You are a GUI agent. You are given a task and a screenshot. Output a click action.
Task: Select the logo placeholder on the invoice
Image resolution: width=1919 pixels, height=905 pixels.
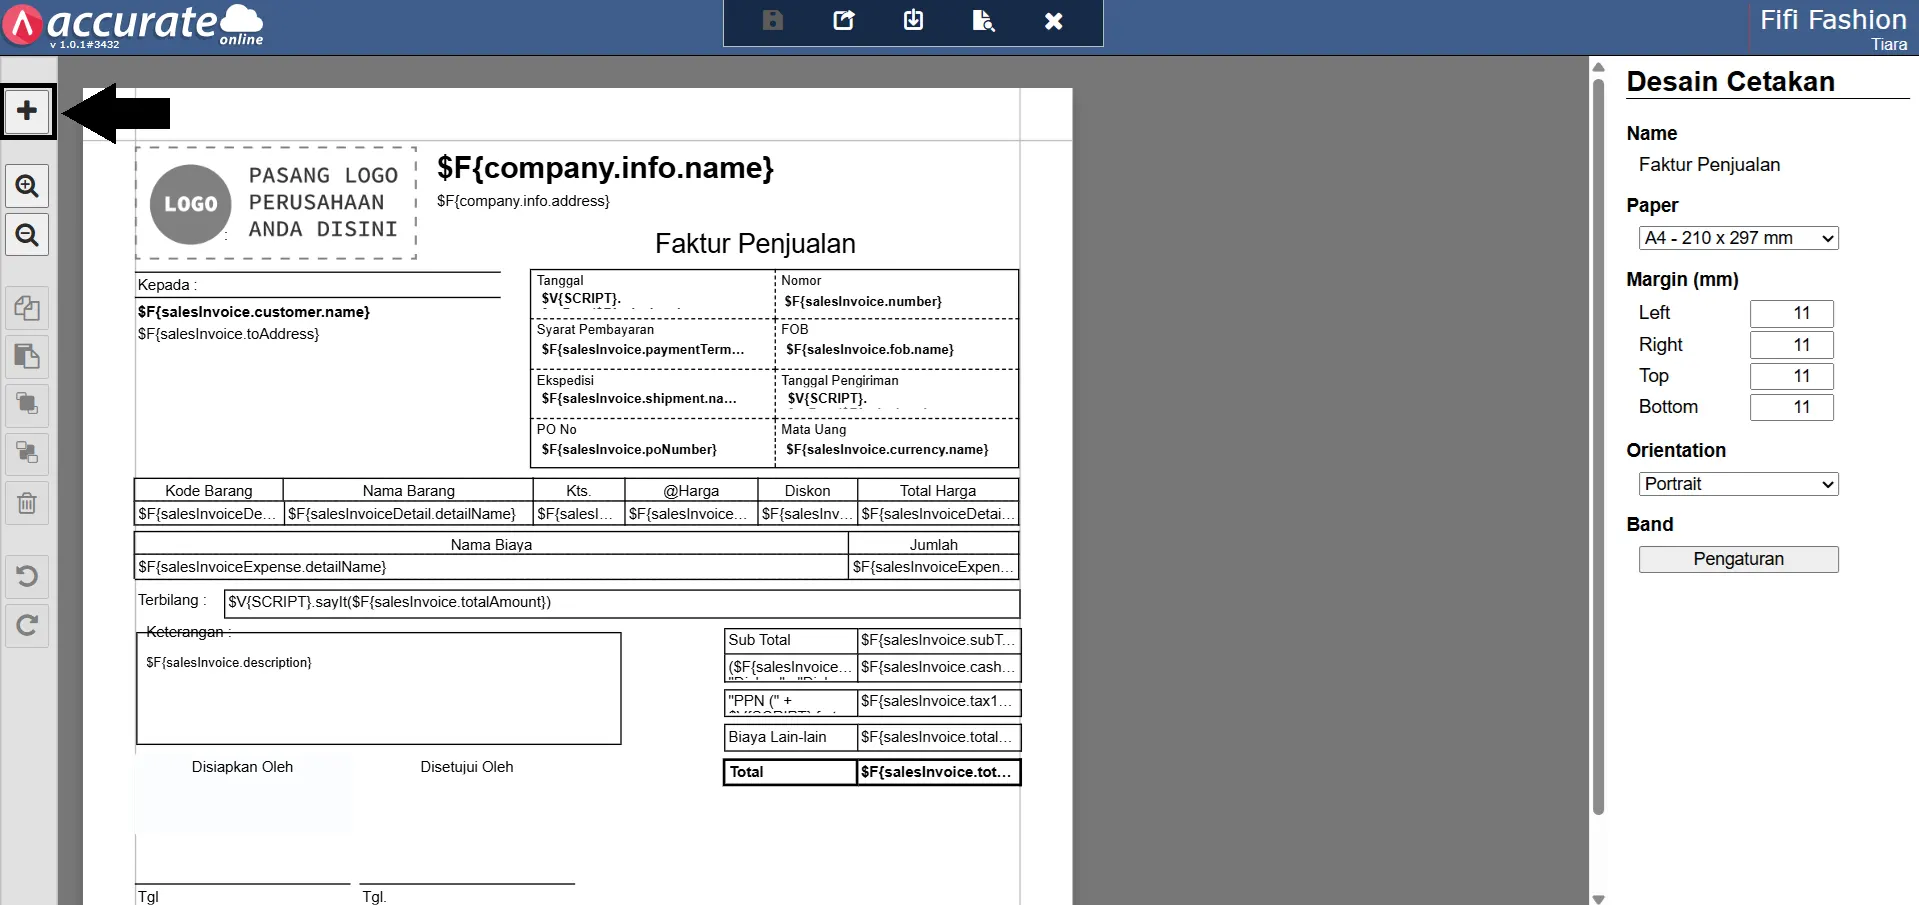(x=276, y=203)
